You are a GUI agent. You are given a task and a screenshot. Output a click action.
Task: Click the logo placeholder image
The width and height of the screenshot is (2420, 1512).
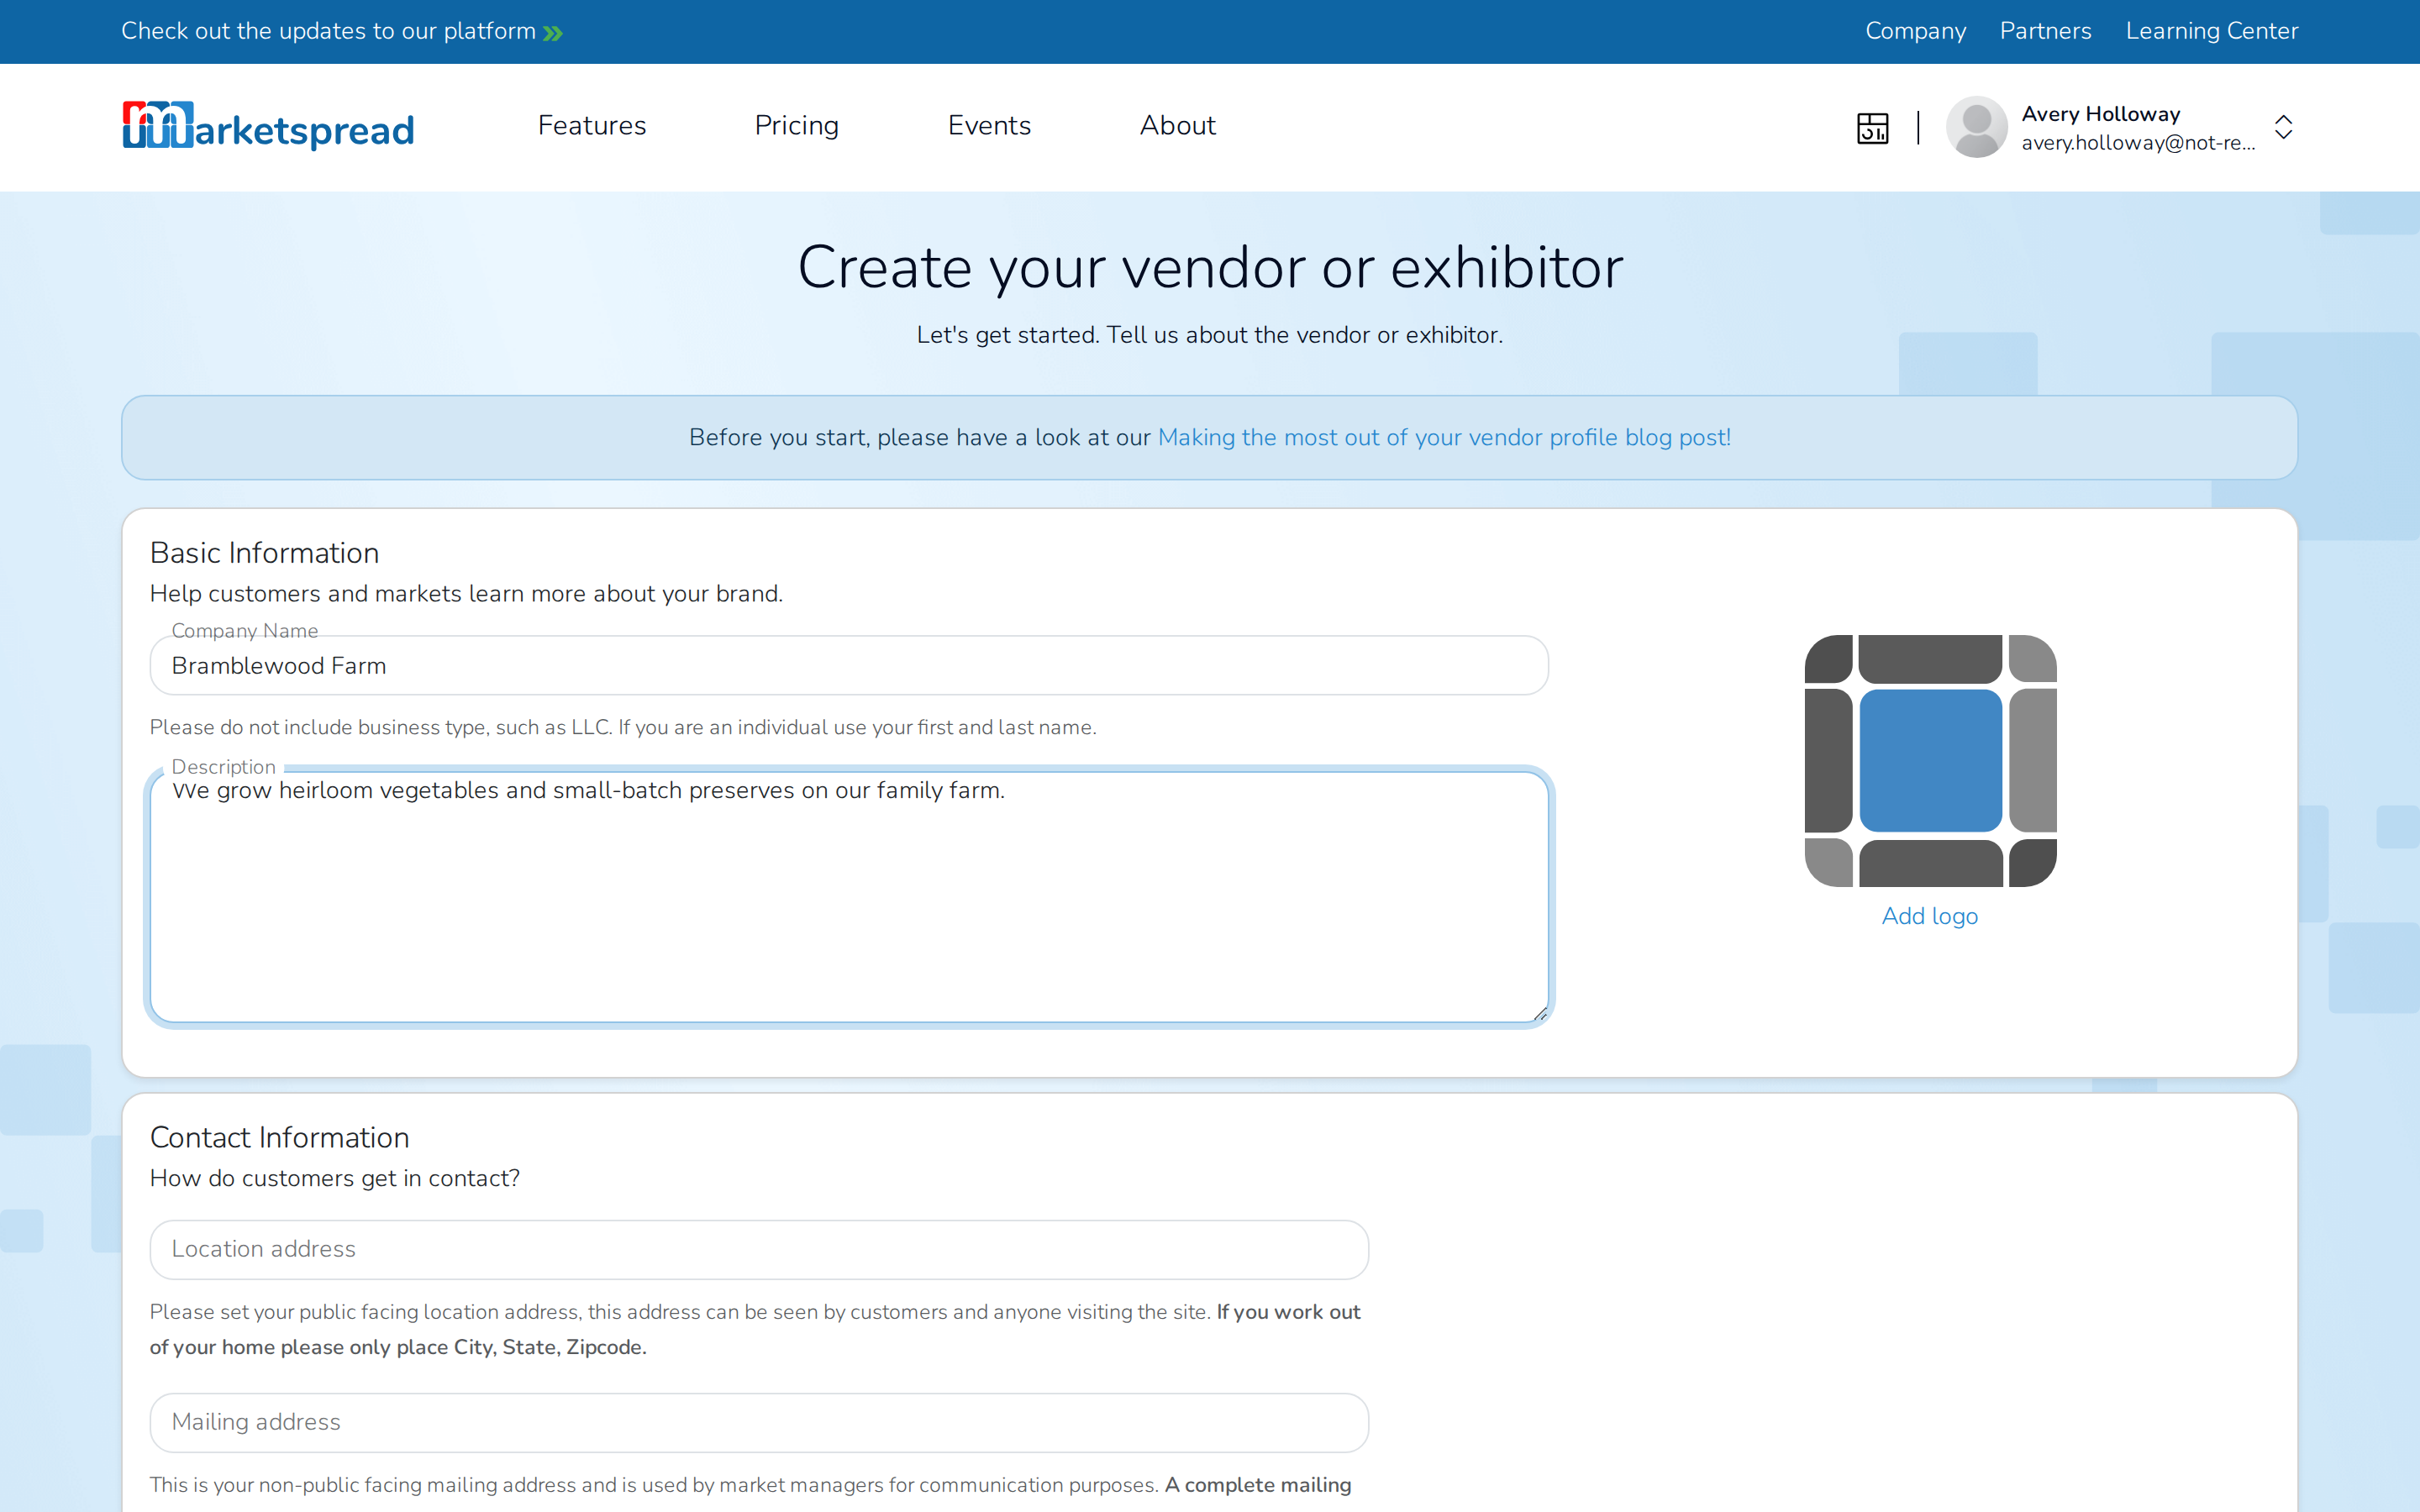[x=1930, y=761]
